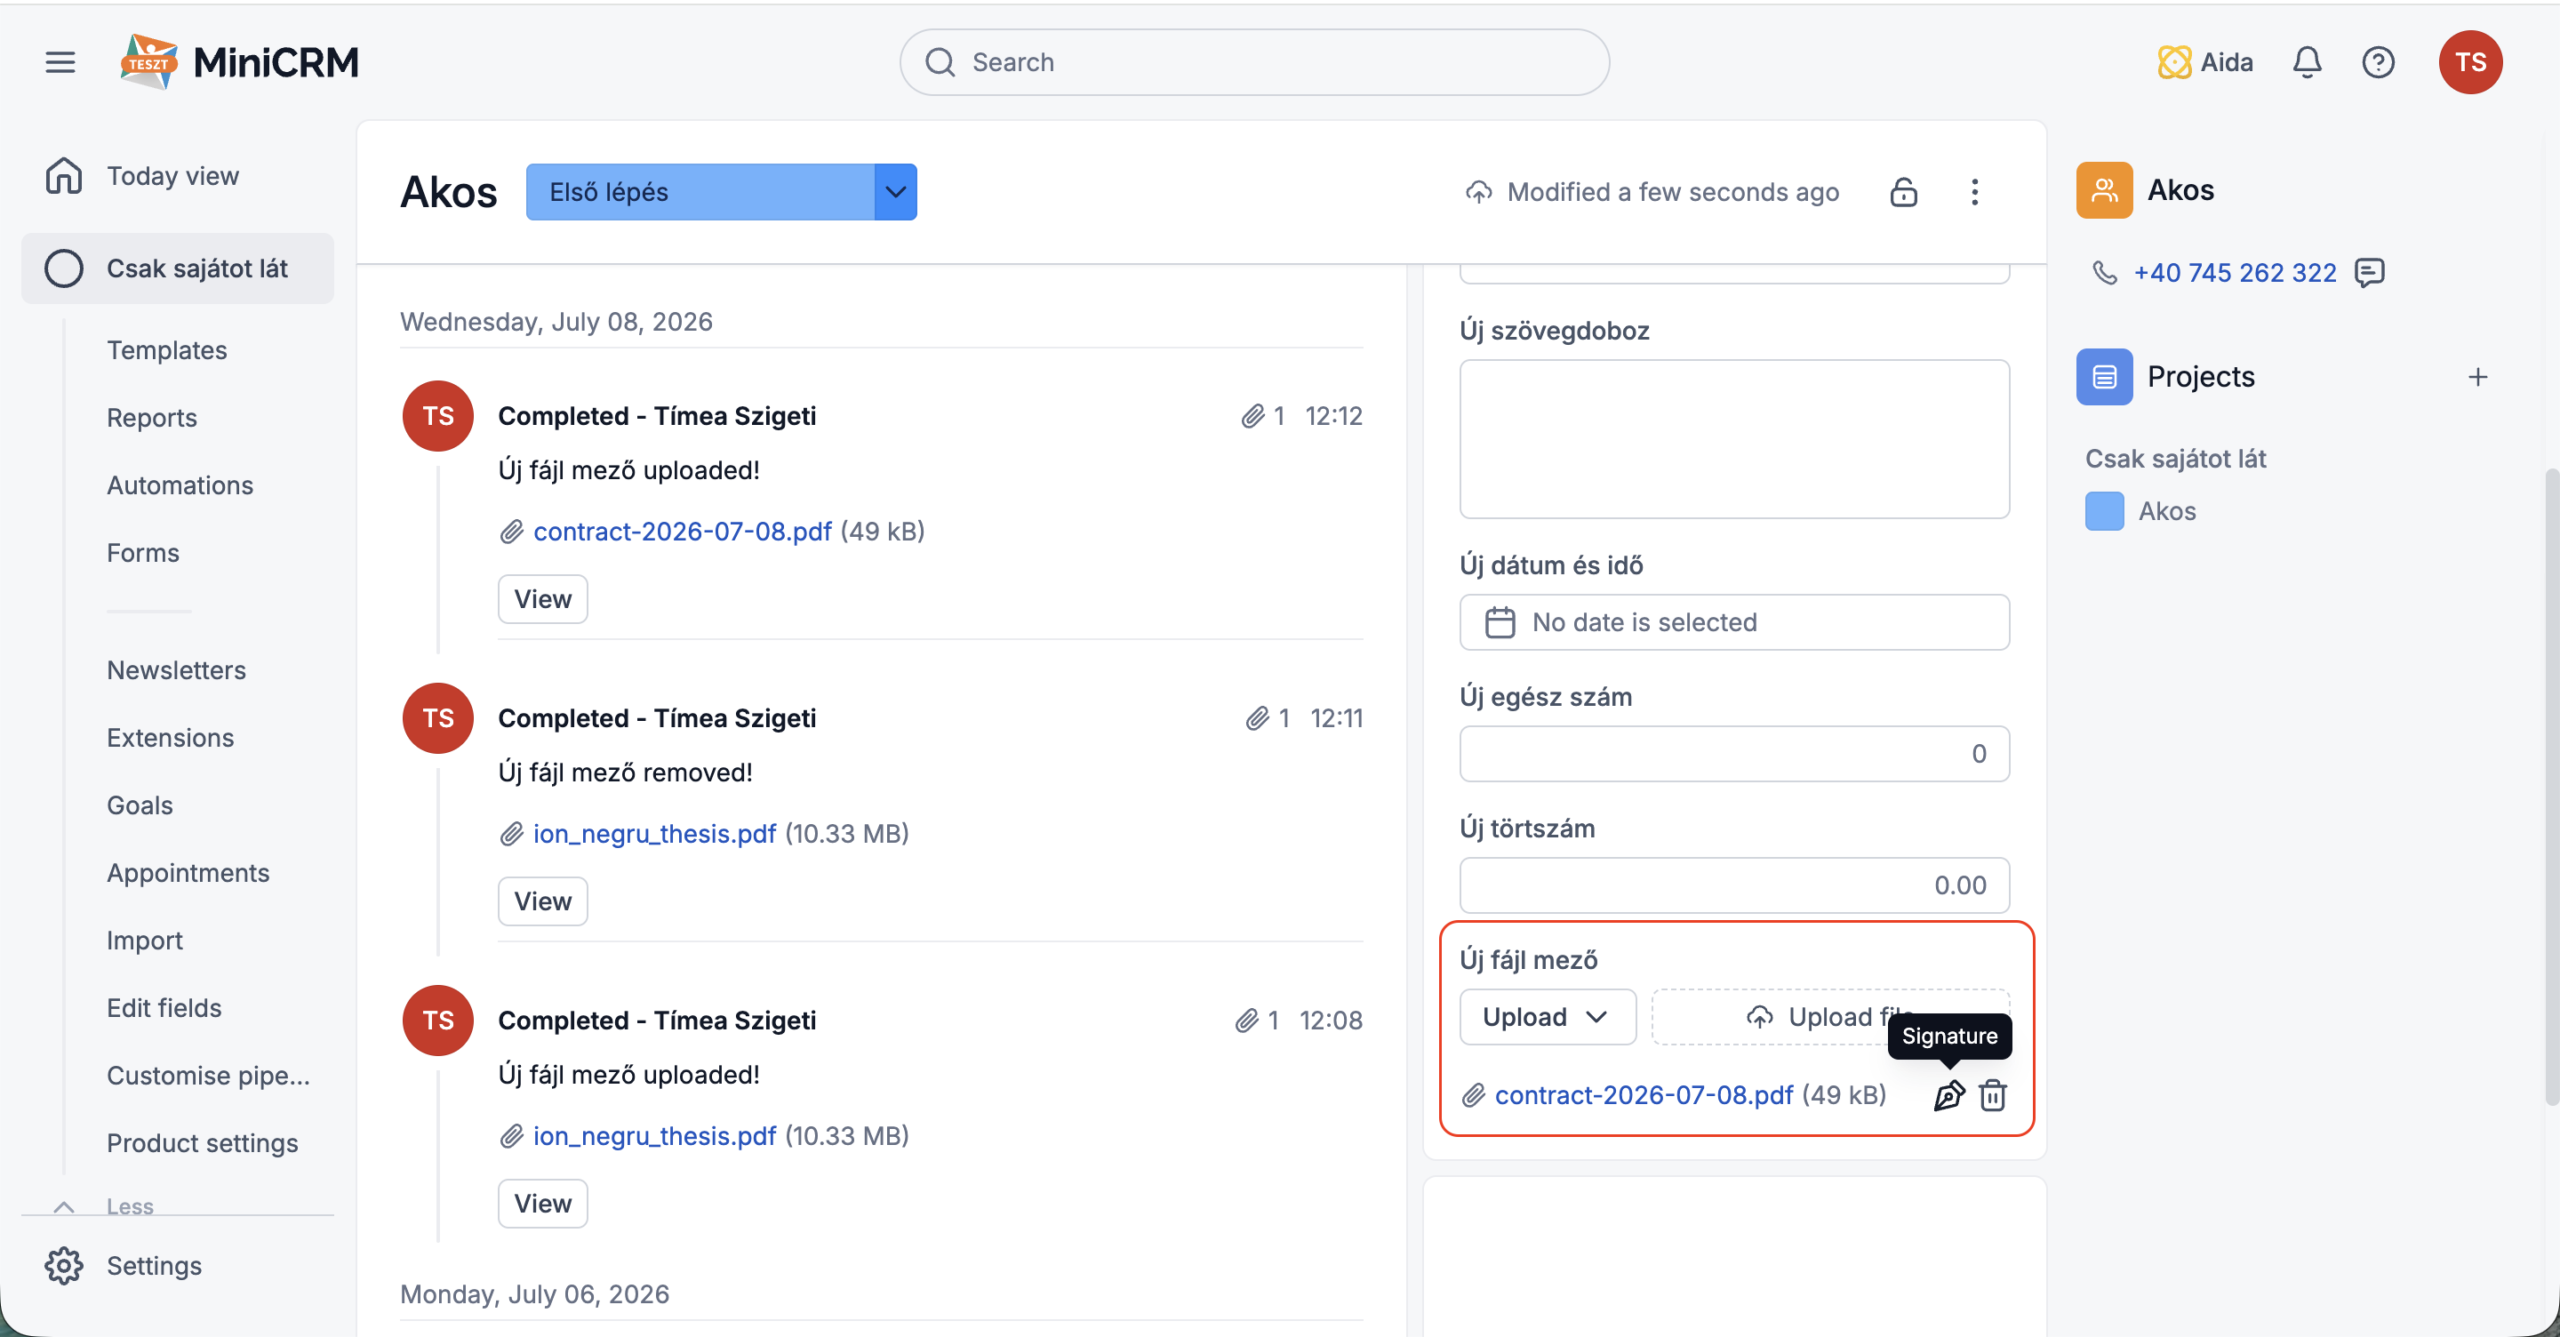
Task: Click the message icon beside the phone number
Action: point(2369,272)
